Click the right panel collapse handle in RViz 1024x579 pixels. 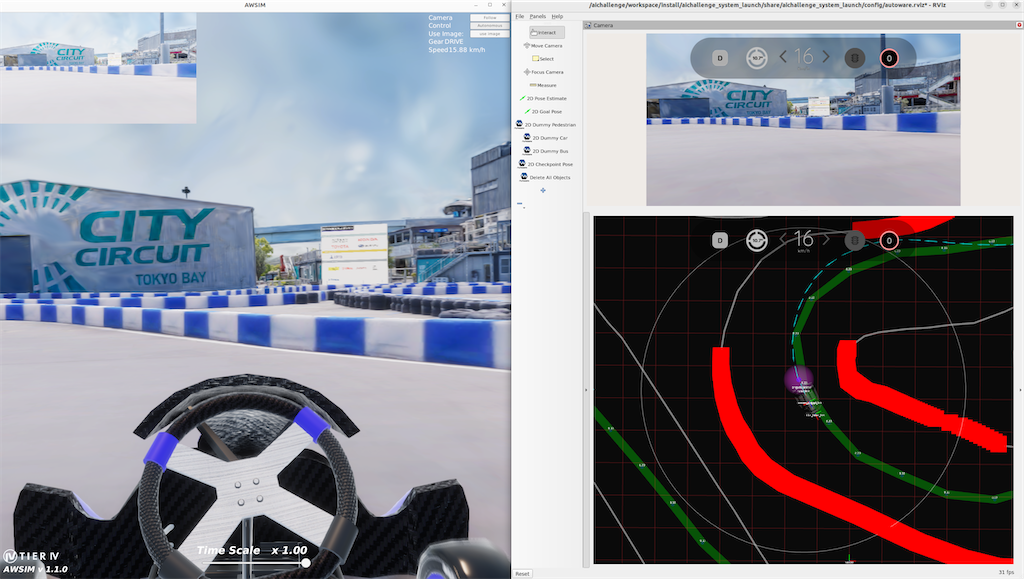(x=1020, y=390)
